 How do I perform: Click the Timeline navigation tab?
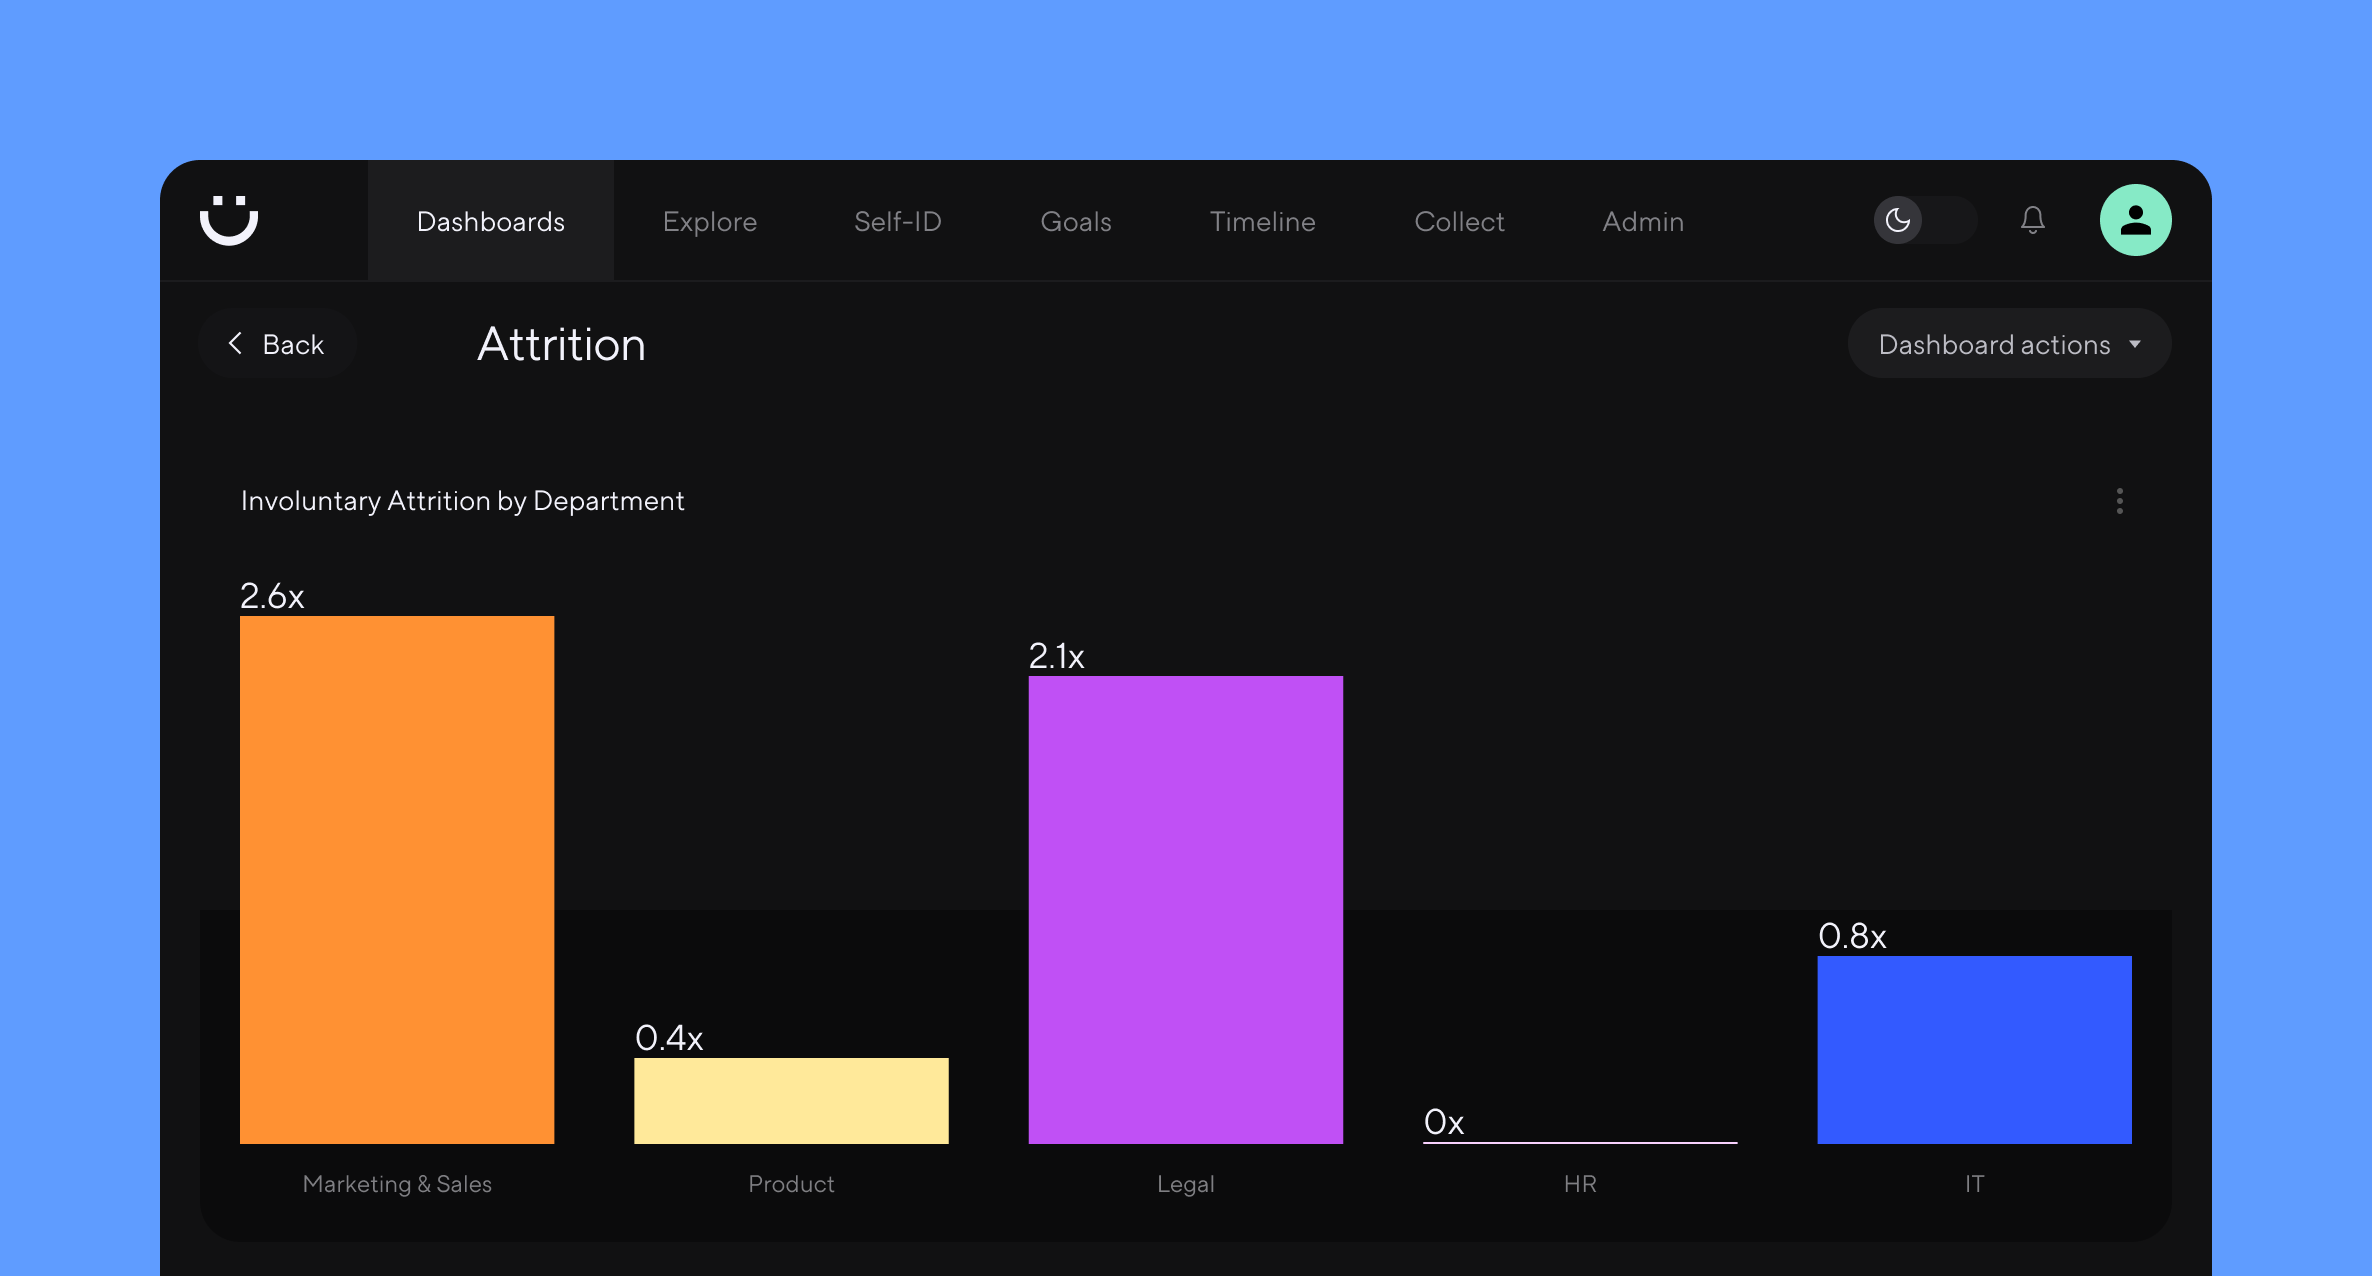click(1263, 220)
